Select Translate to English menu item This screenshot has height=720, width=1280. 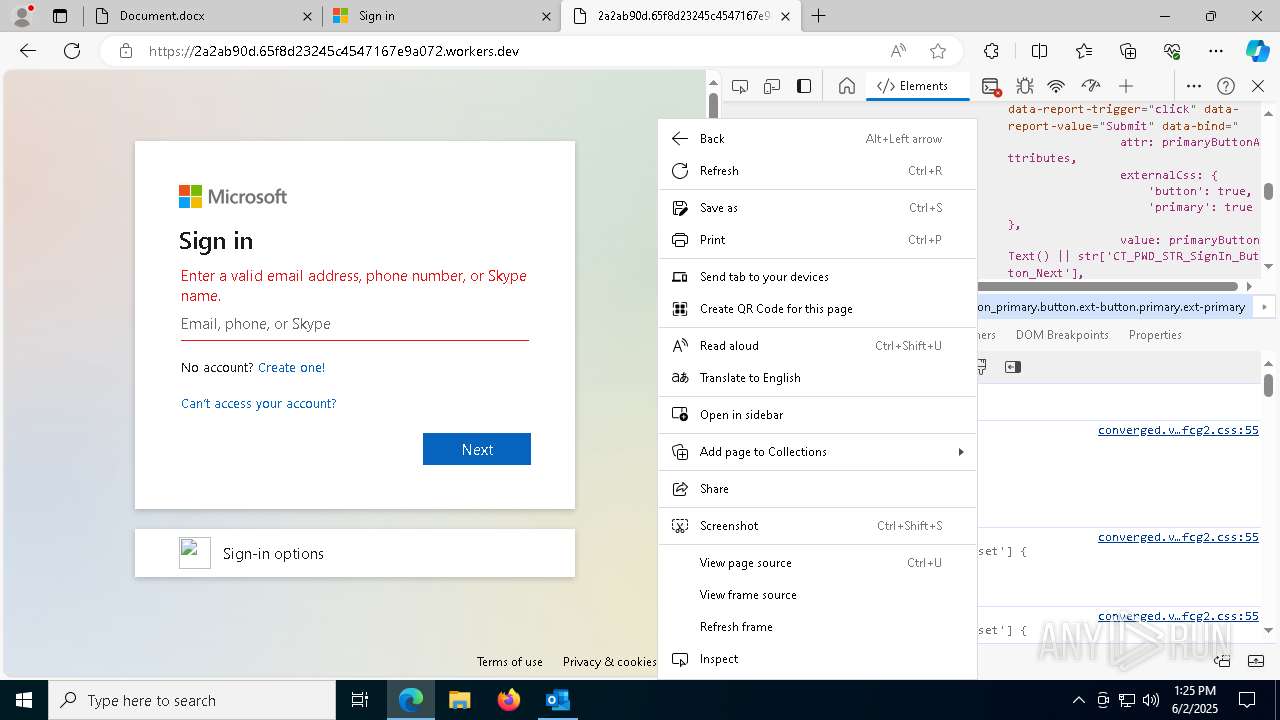pos(817,378)
